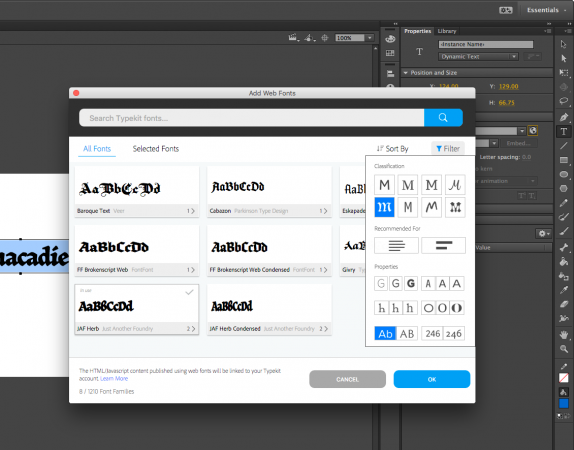Image resolution: width=574 pixels, height=450 pixels.
Task: Select the Pen tool in the toolbar
Action: (x=564, y=117)
